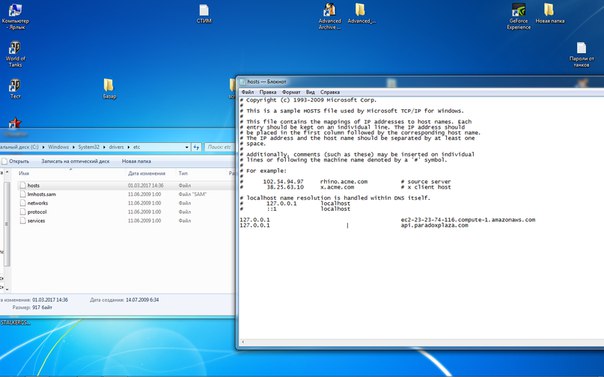Click the rhino.acme.com example line text

point(344,181)
